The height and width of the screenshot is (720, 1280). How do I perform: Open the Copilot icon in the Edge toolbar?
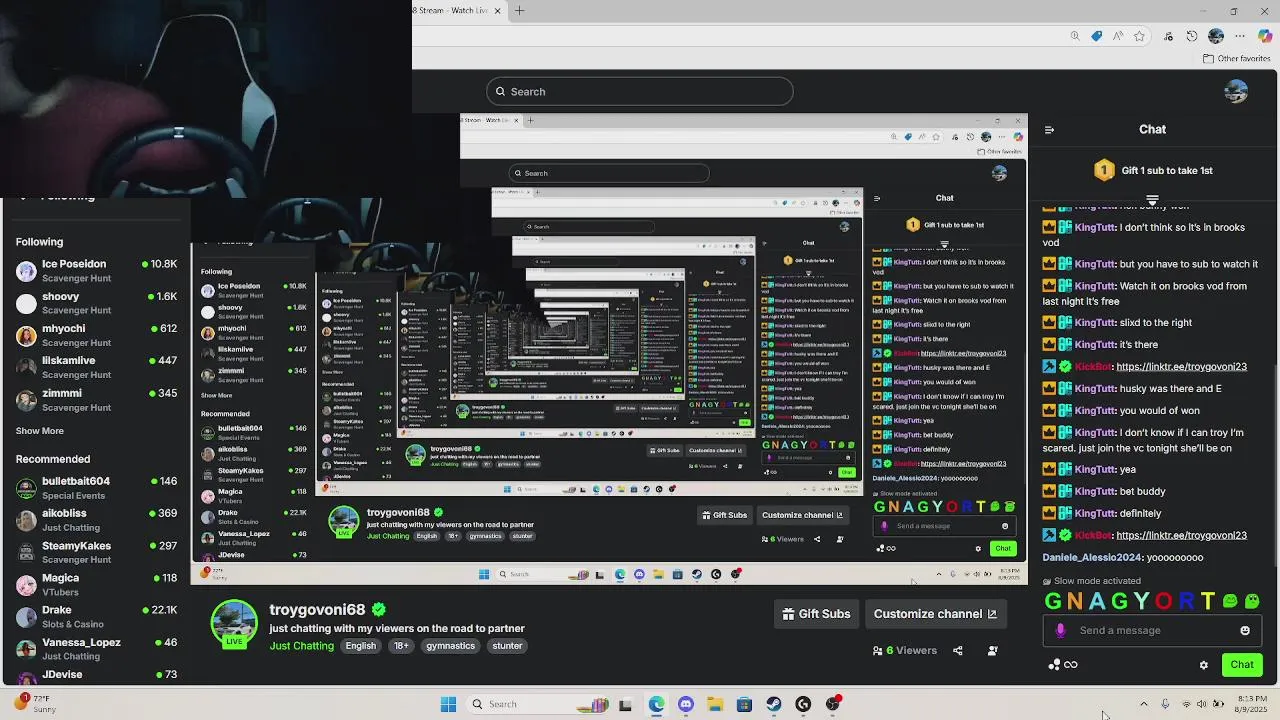pyautogui.click(x=1266, y=36)
